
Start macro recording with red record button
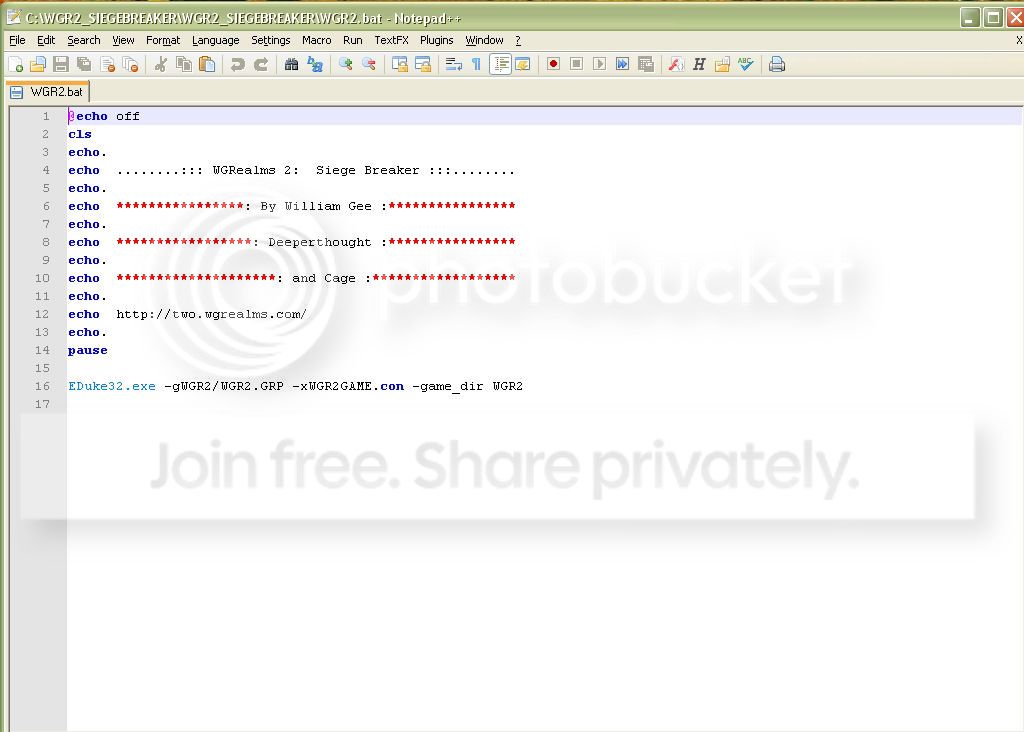click(553, 64)
